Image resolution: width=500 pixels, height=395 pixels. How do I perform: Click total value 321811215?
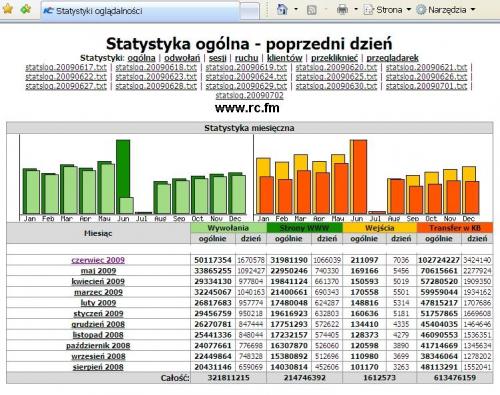[x=228, y=378]
